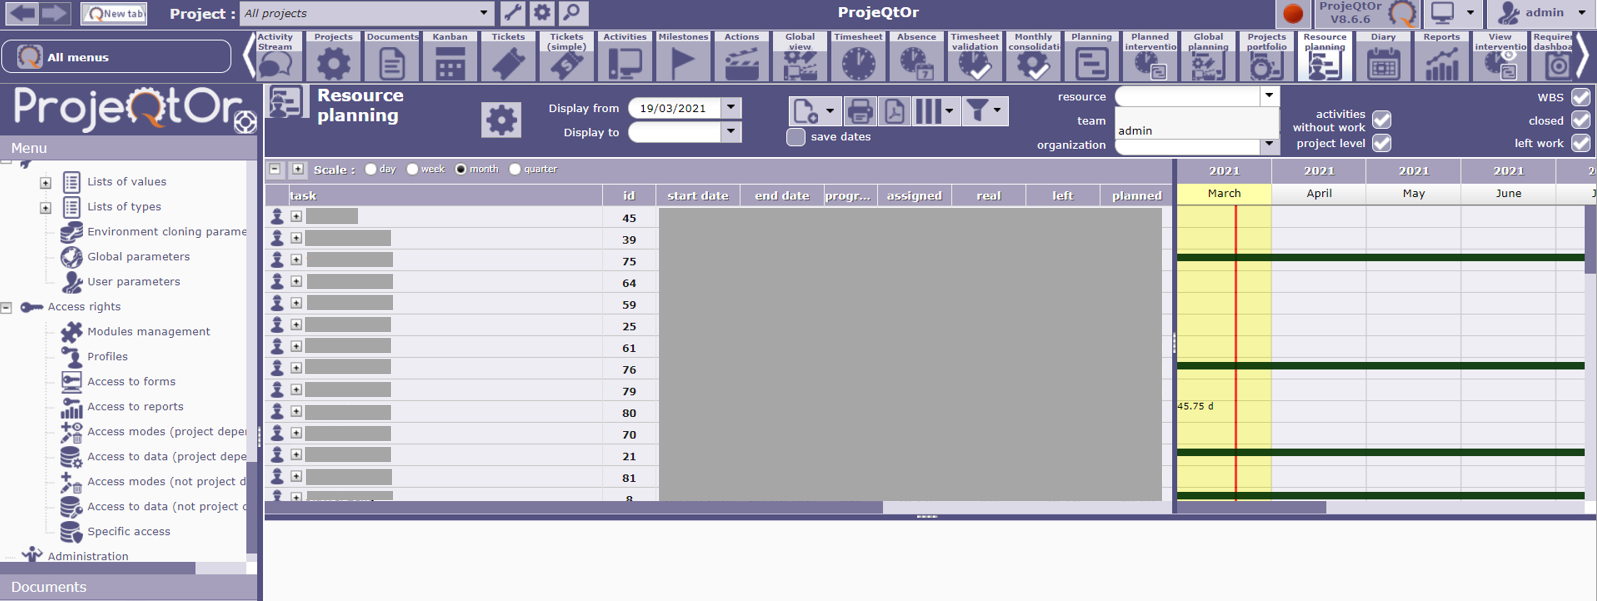
Task: Go forward with the right arrow
Action: pyautogui.click(x=55, y=13)
